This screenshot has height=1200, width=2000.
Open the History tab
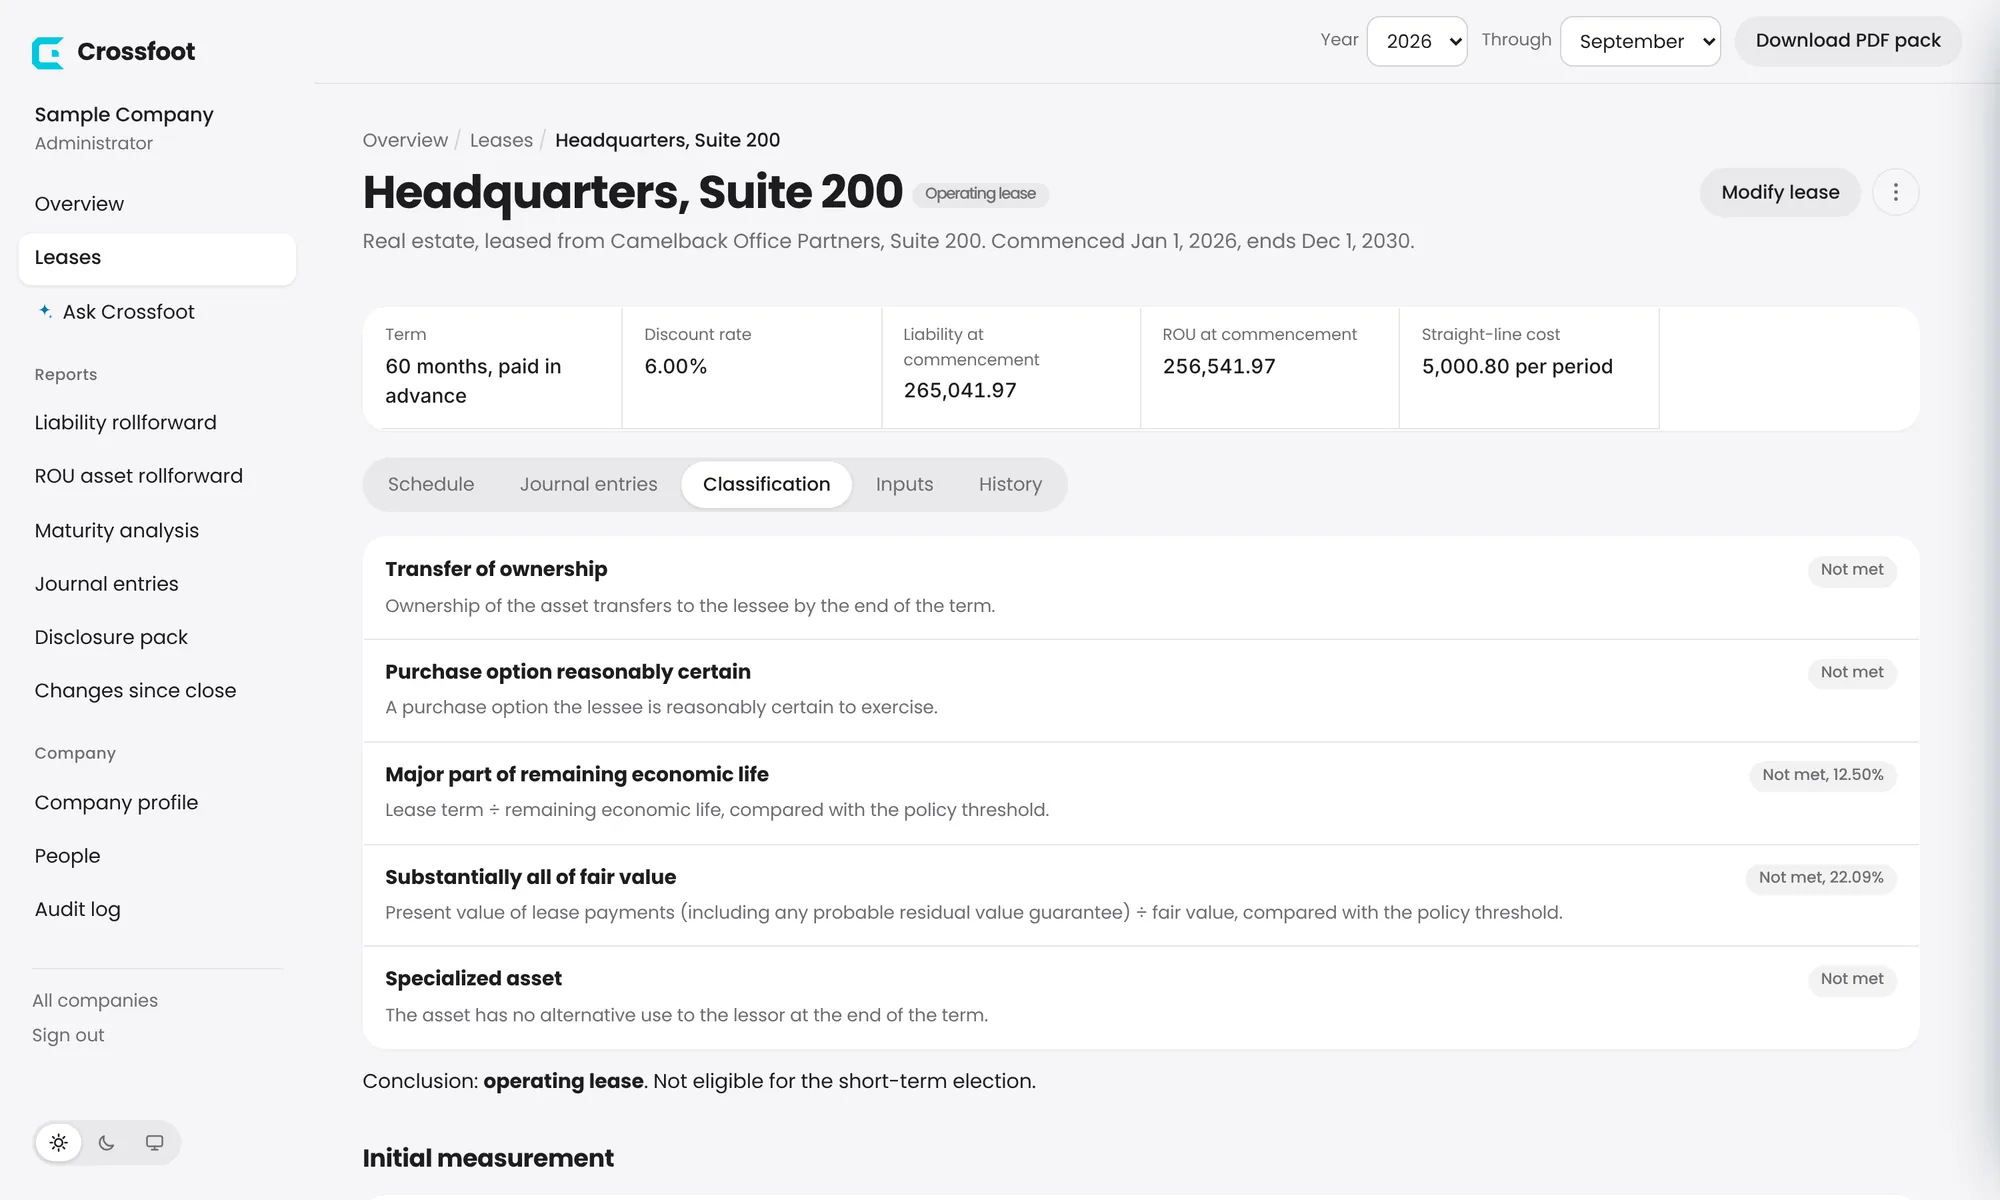[x=1010, y=484]
